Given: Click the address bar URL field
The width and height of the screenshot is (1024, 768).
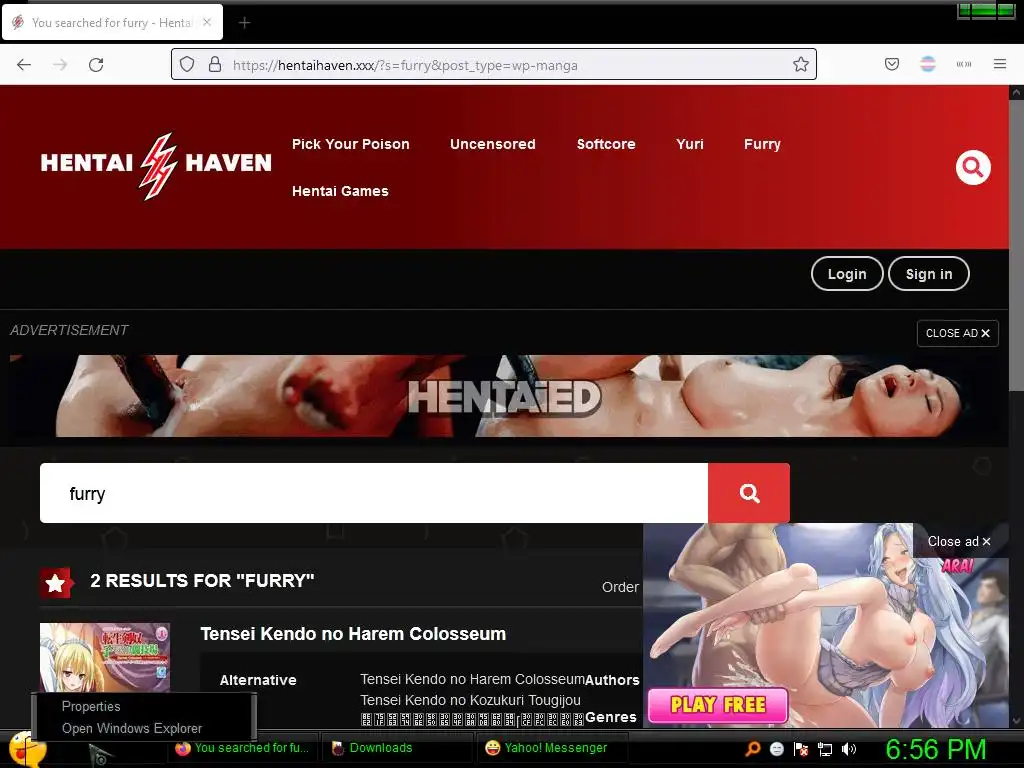Looking at the screenshot, I should pyautogui.click(x=496, y=65).
